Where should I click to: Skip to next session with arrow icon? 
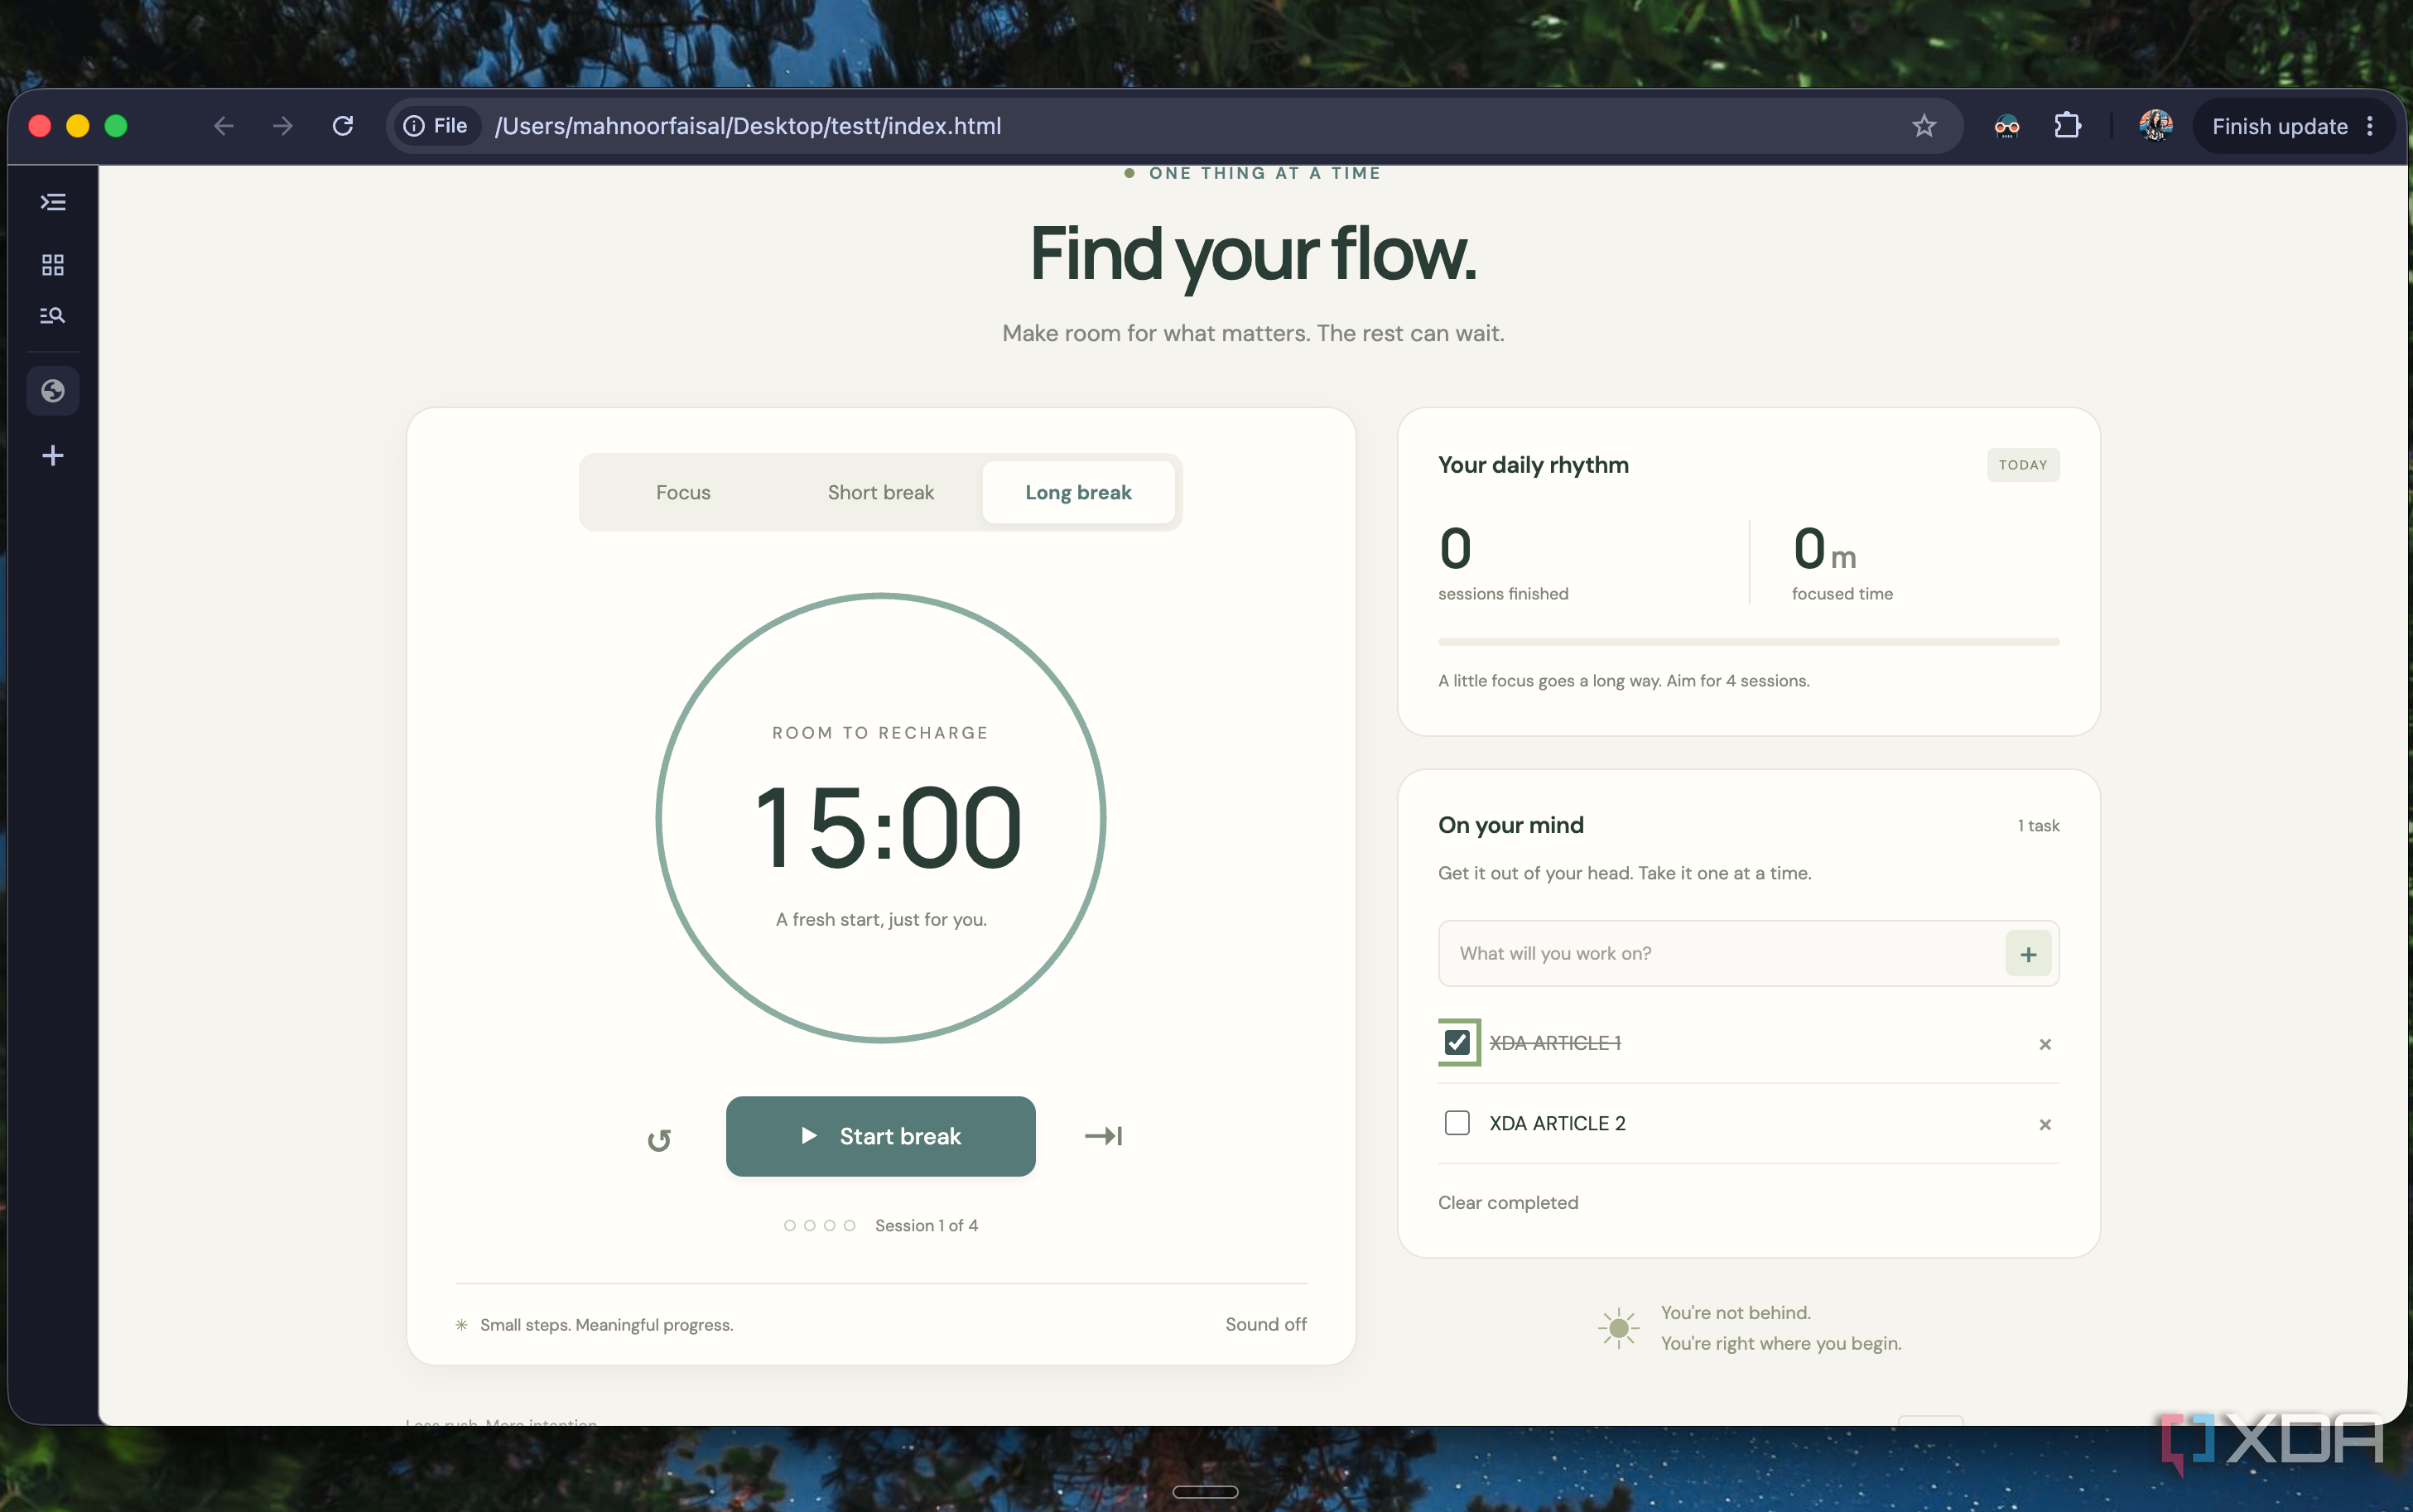tap(1104, 1136)
